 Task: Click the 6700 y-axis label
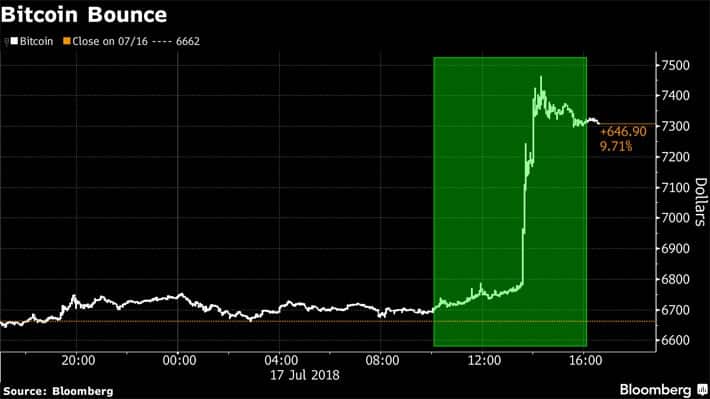676,310
